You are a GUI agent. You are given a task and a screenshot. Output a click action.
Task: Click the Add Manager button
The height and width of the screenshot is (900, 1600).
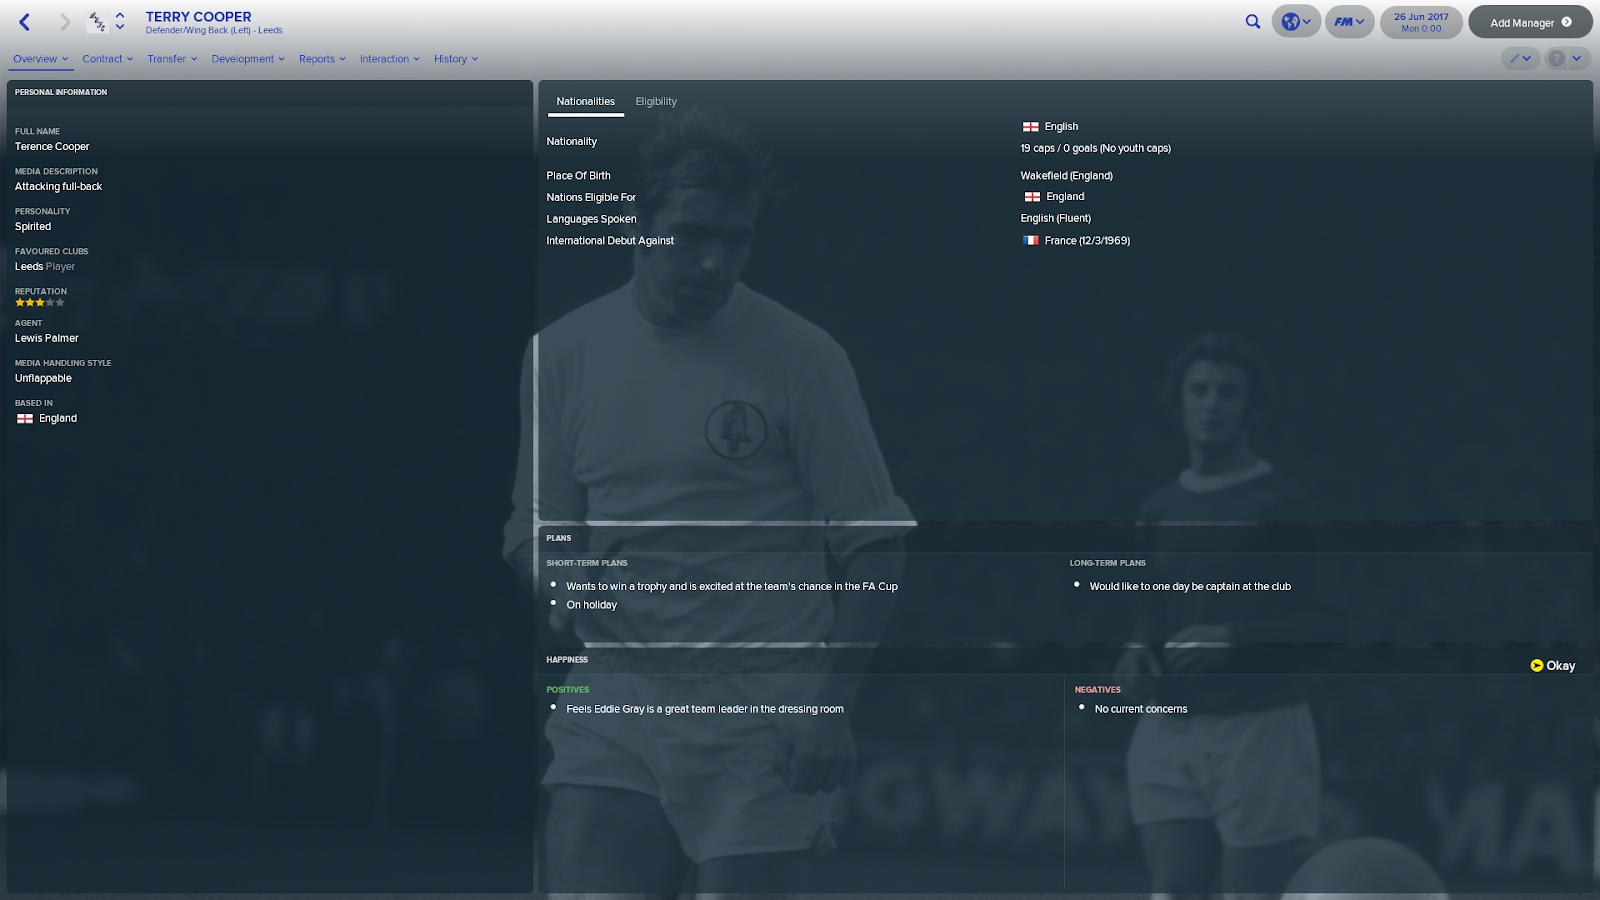click(1530, 22)
